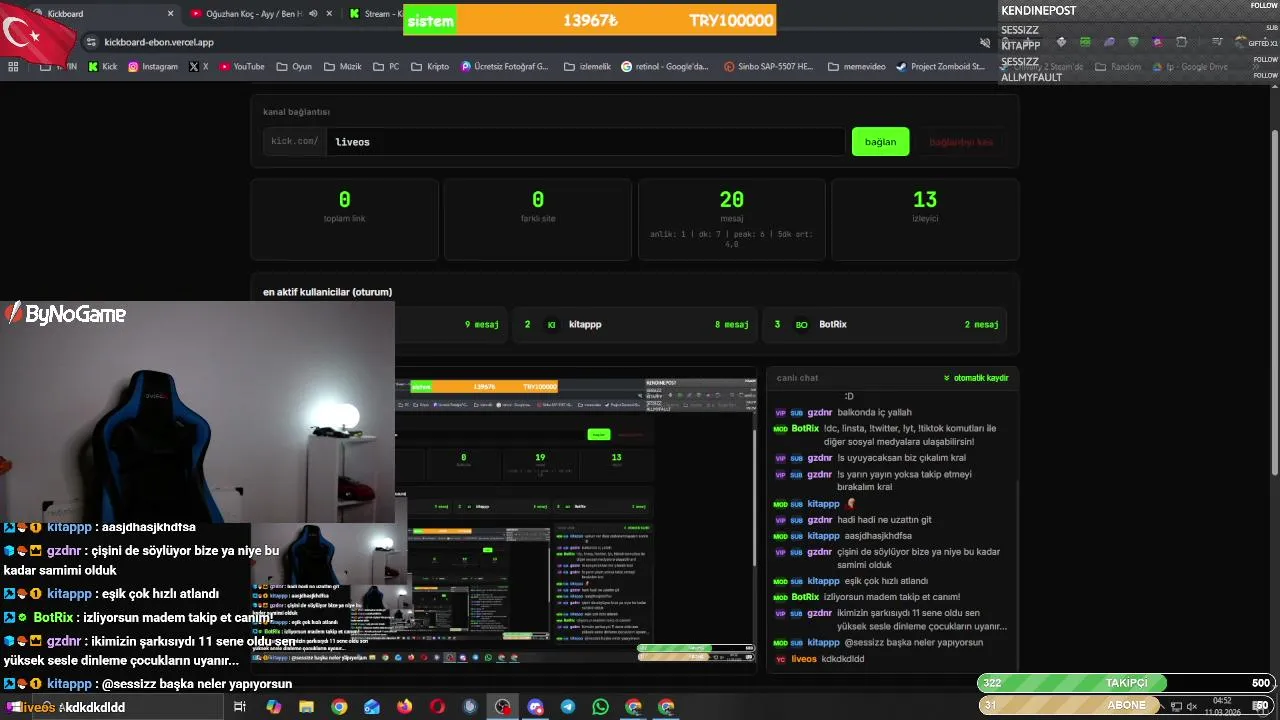Expand the memevideo bookmark folder
The image size is (1280, 720).
tap(856, 67)
